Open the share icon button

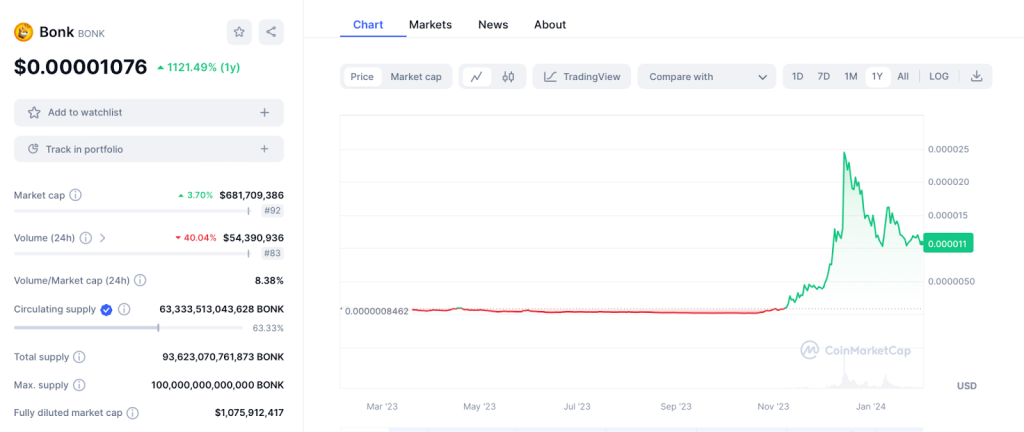(x=271, y=32)
